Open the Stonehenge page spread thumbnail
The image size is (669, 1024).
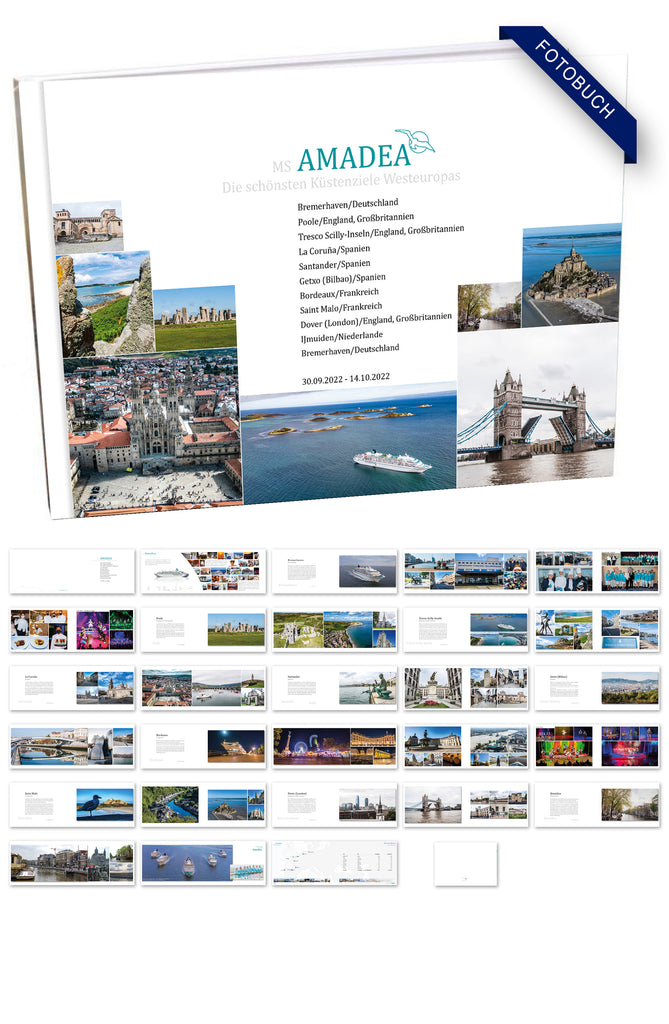[x=204, y=630]
